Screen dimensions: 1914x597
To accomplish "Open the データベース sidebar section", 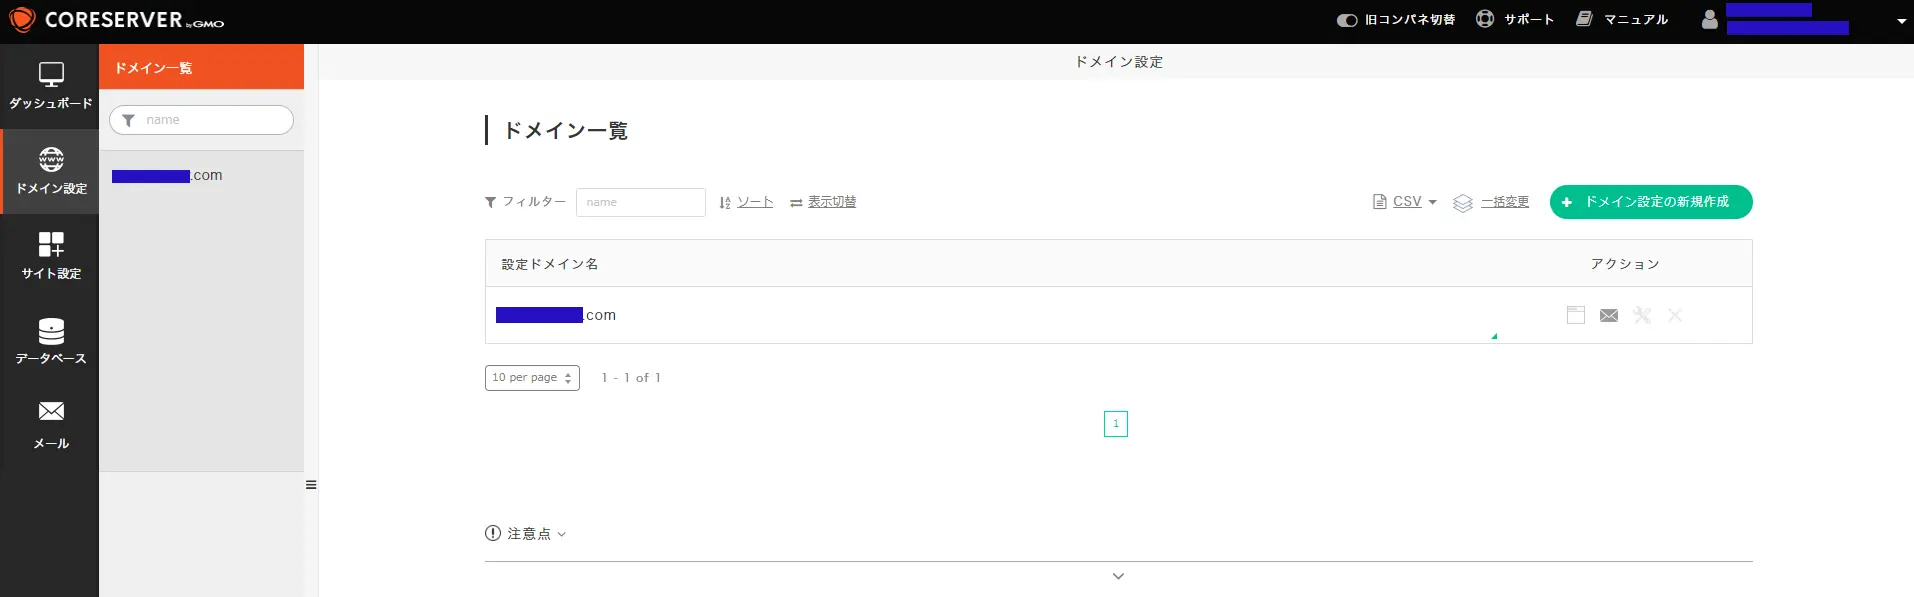I will click(50, 341).
